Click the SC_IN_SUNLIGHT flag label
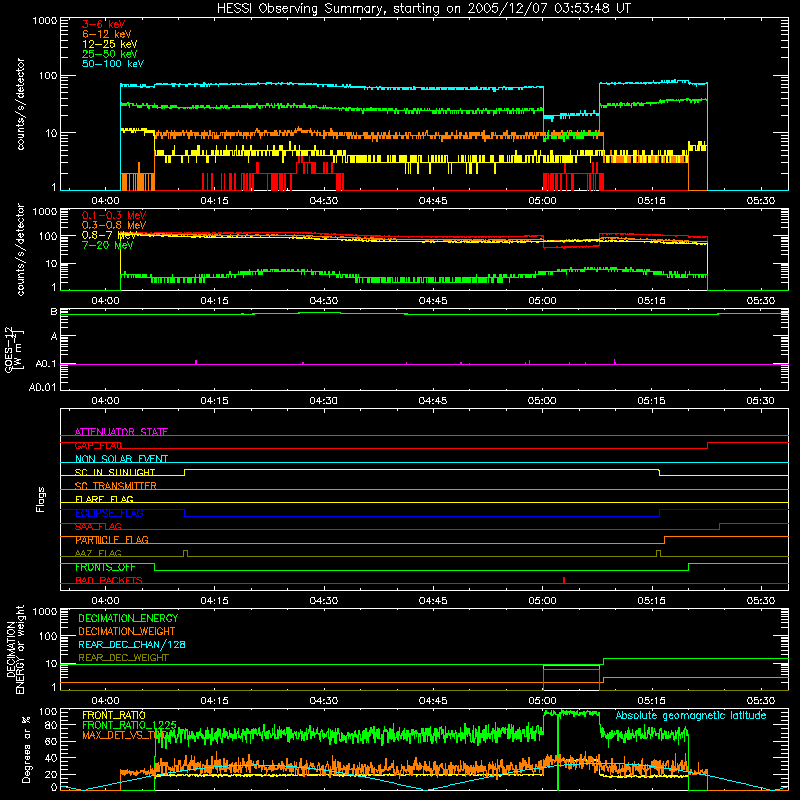800x800 pixels. tap(115, 472)
